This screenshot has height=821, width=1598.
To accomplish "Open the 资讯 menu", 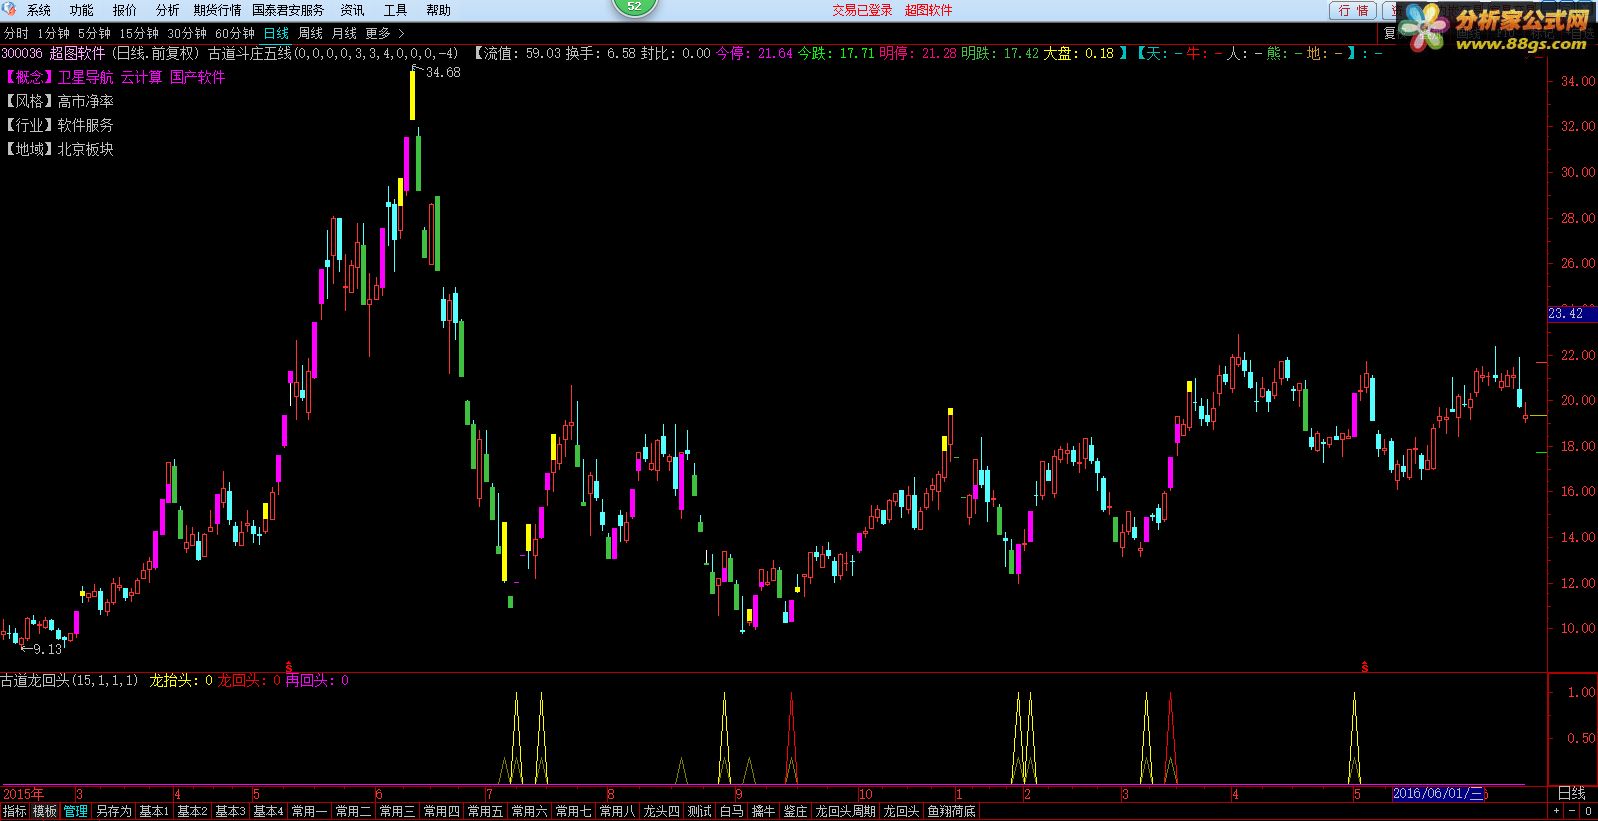I will 352,10.
